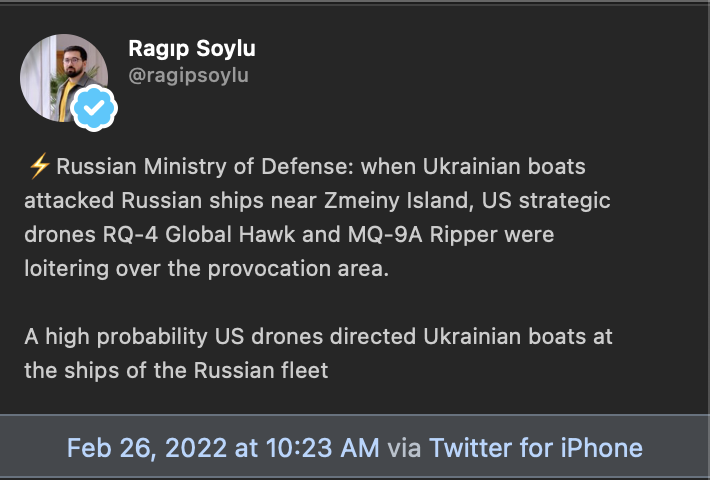The width and height of the screenshot is (710, 480).
Task: Click "Russian Ministry of Defense" in tweet
Action: pyautogui.click(x=203, y=166)
